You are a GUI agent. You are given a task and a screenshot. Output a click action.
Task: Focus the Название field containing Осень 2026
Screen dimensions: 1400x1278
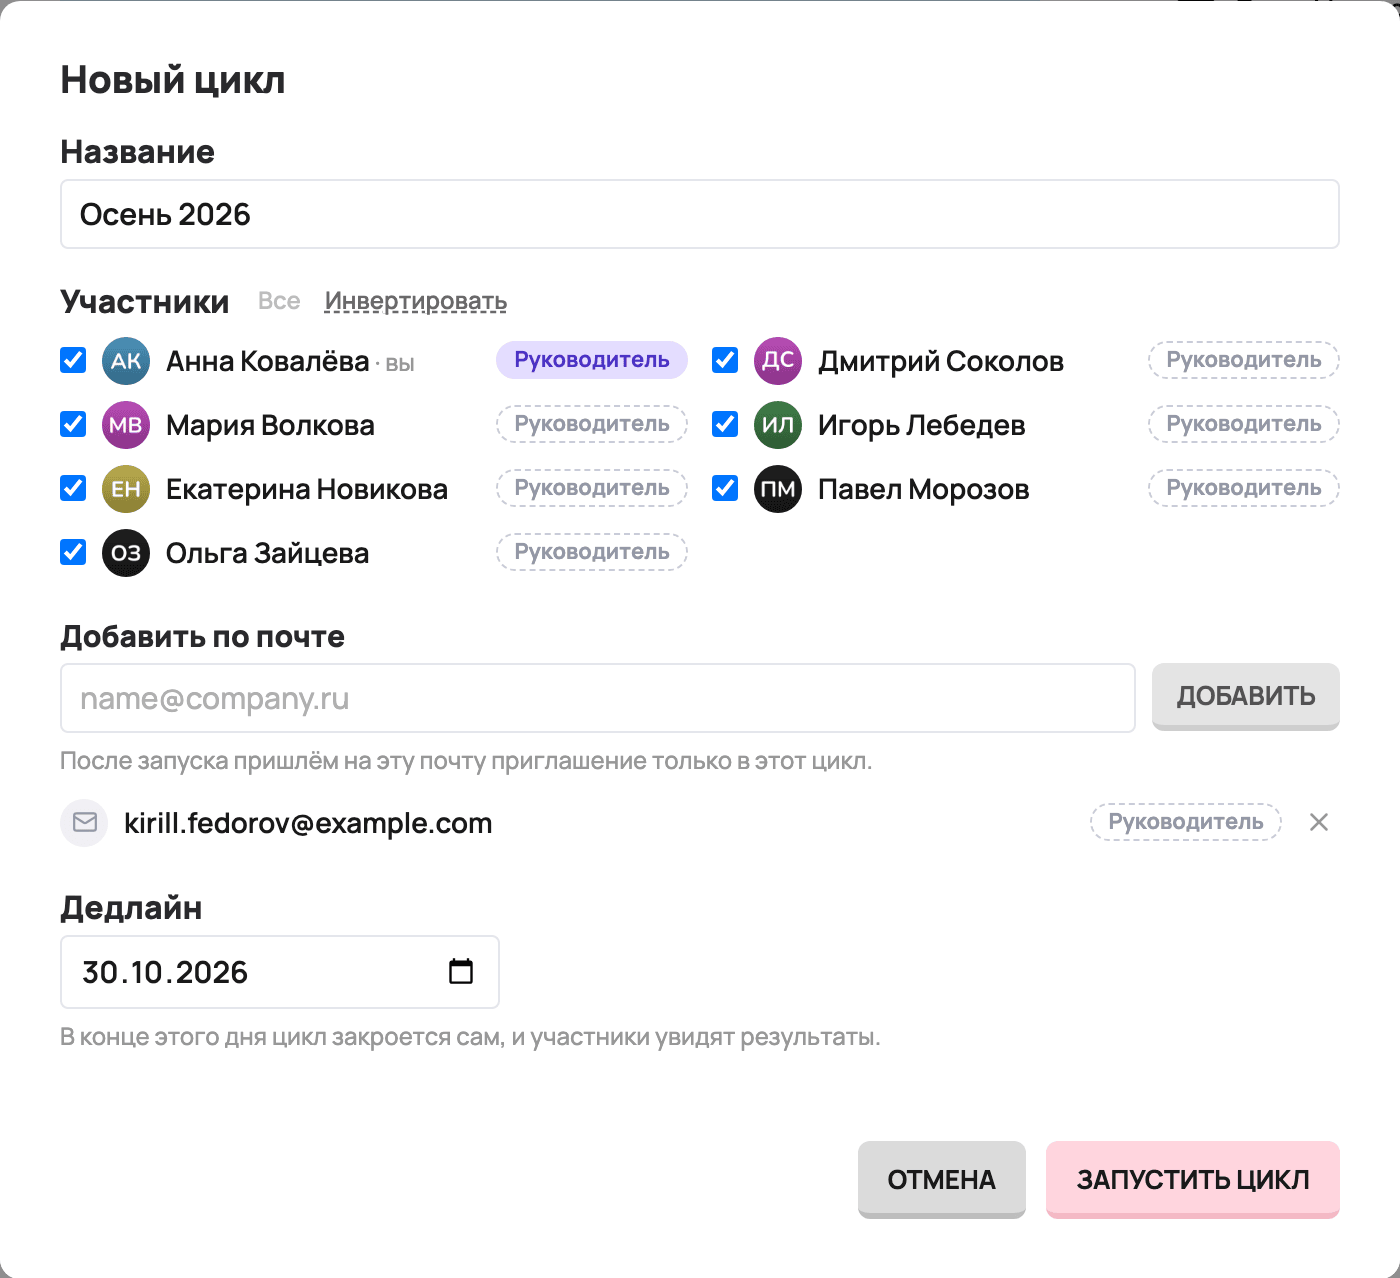700,214
